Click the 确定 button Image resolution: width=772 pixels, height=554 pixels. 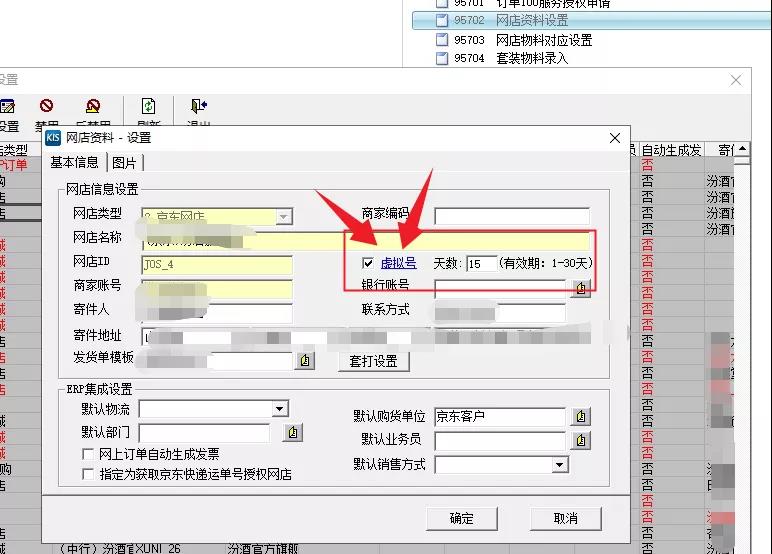click(x=461, y=518)
